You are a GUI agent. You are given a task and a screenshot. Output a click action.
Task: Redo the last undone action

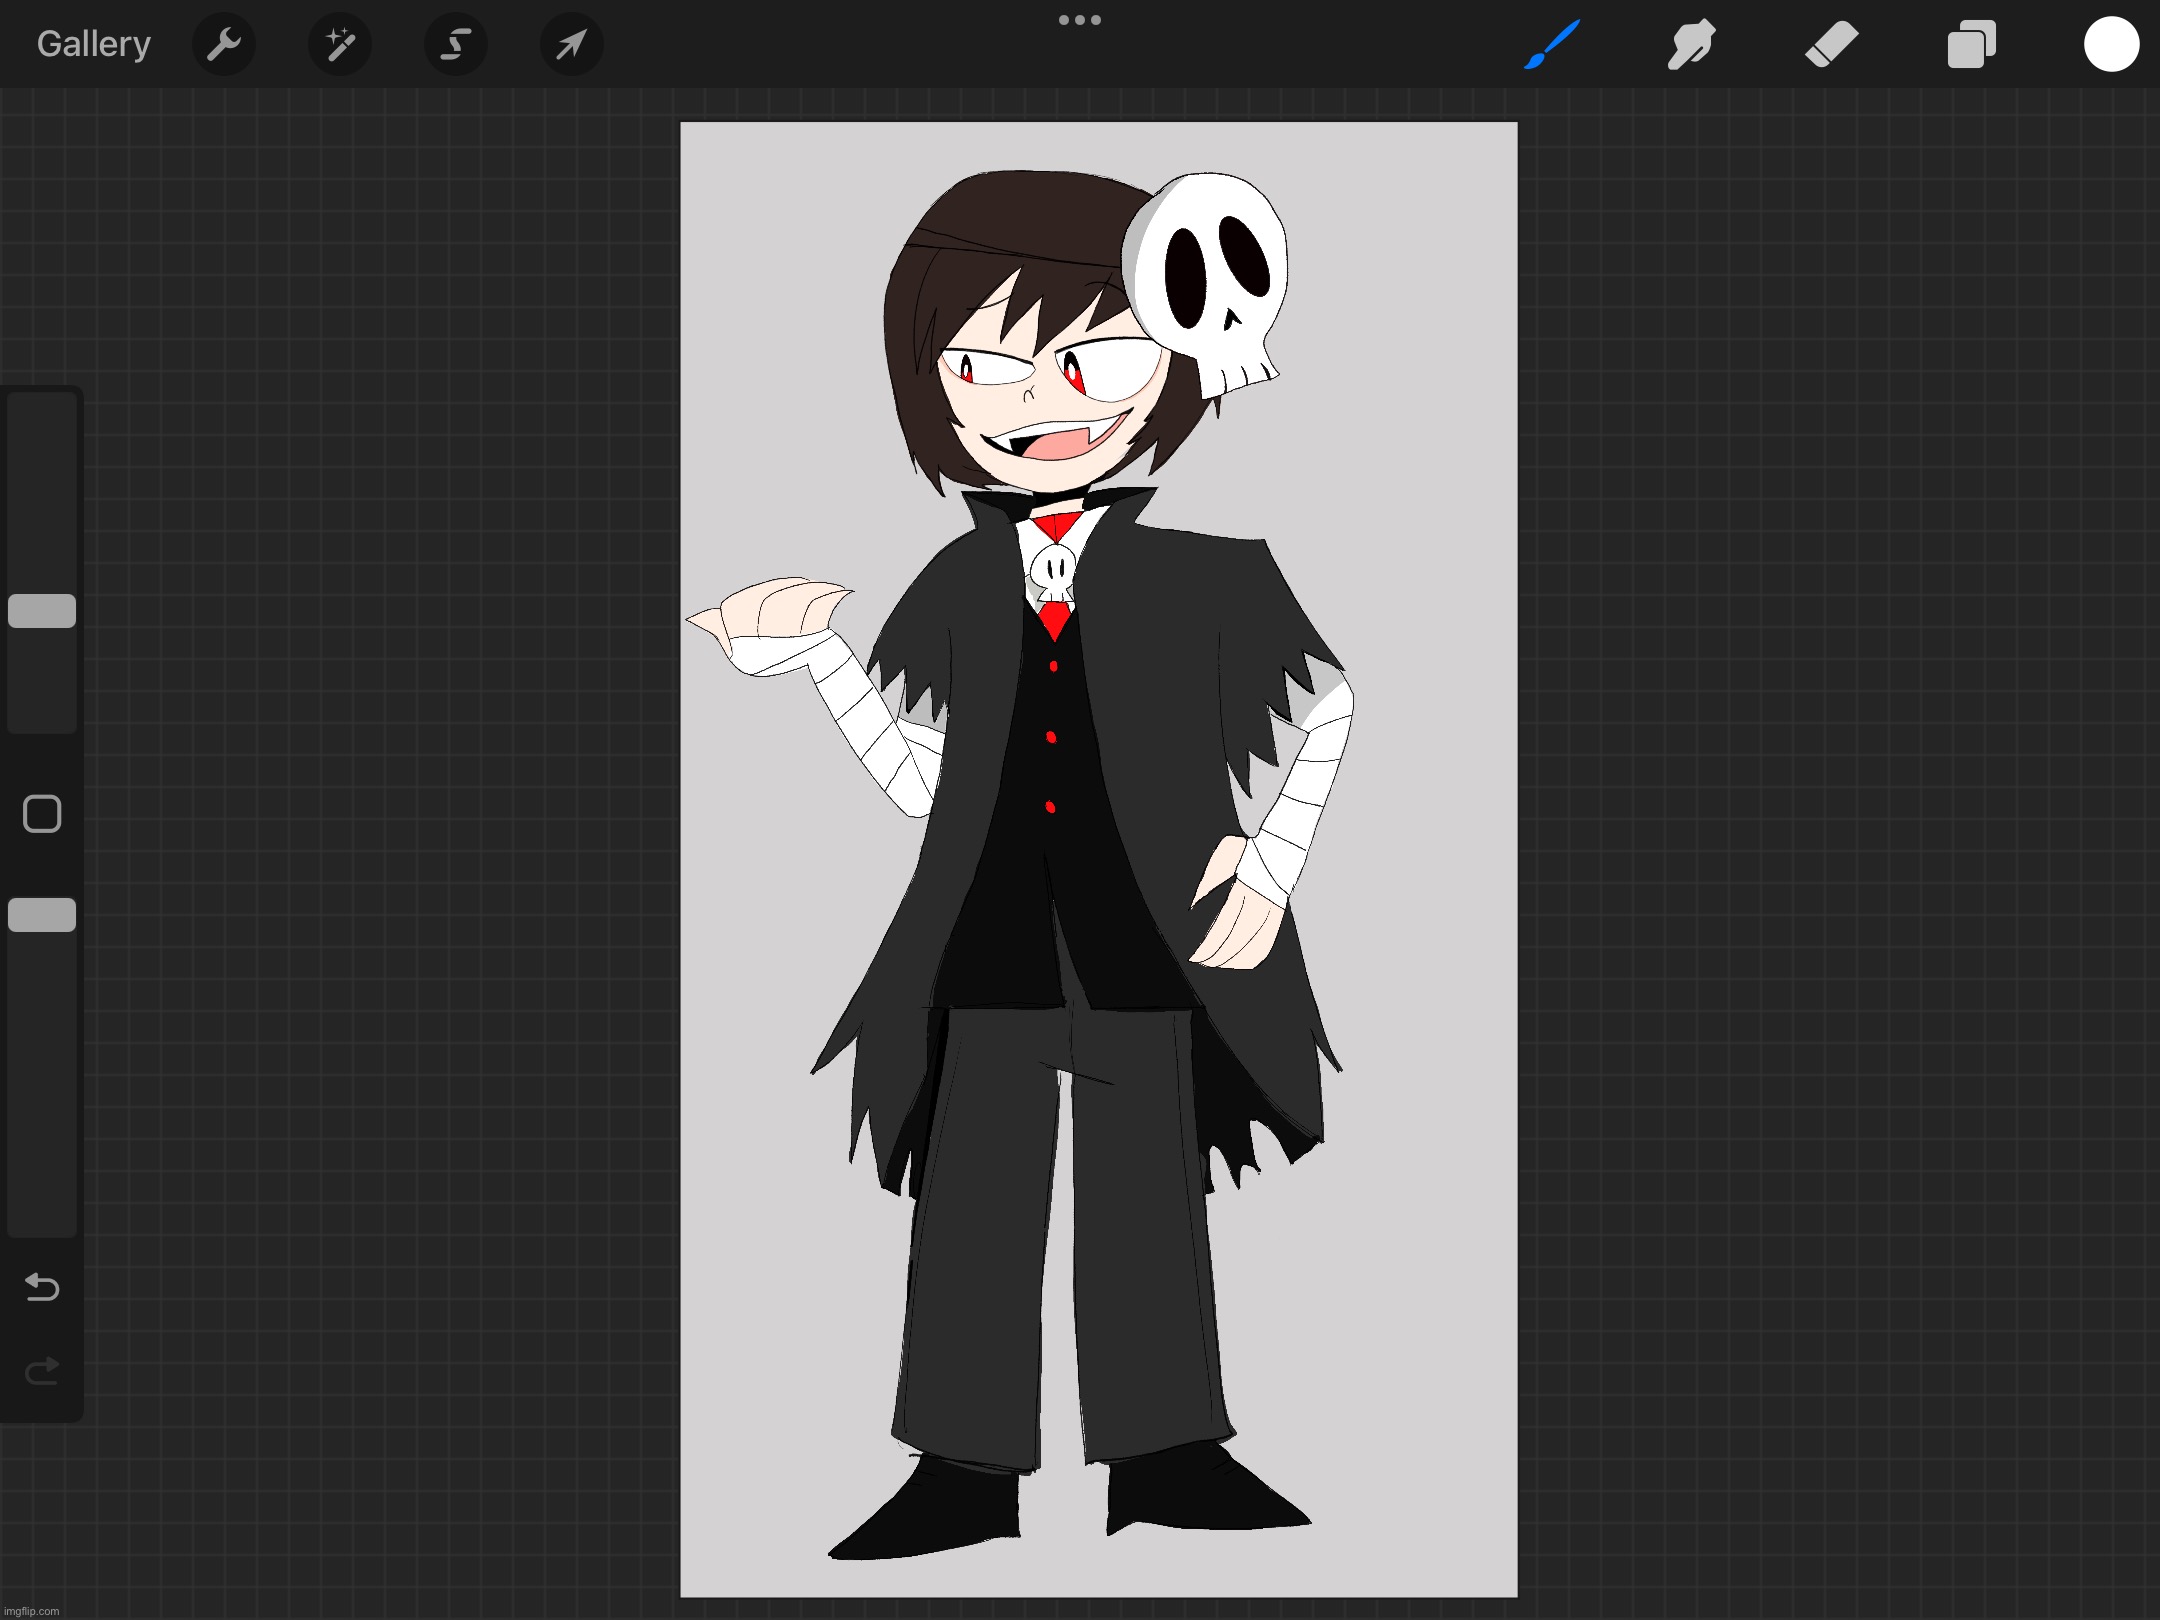point(42,1371)
